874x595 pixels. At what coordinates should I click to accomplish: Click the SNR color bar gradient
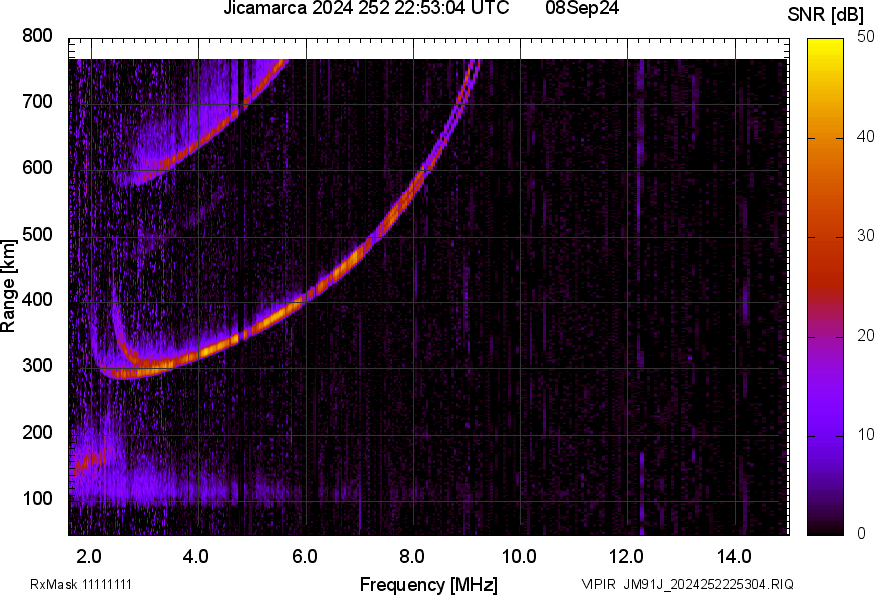point(826,287)
